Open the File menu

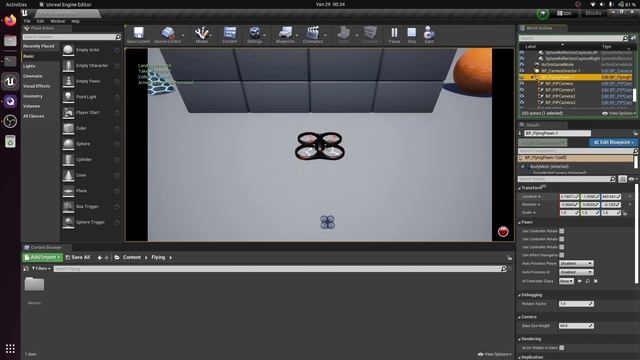tap(27, 21)
